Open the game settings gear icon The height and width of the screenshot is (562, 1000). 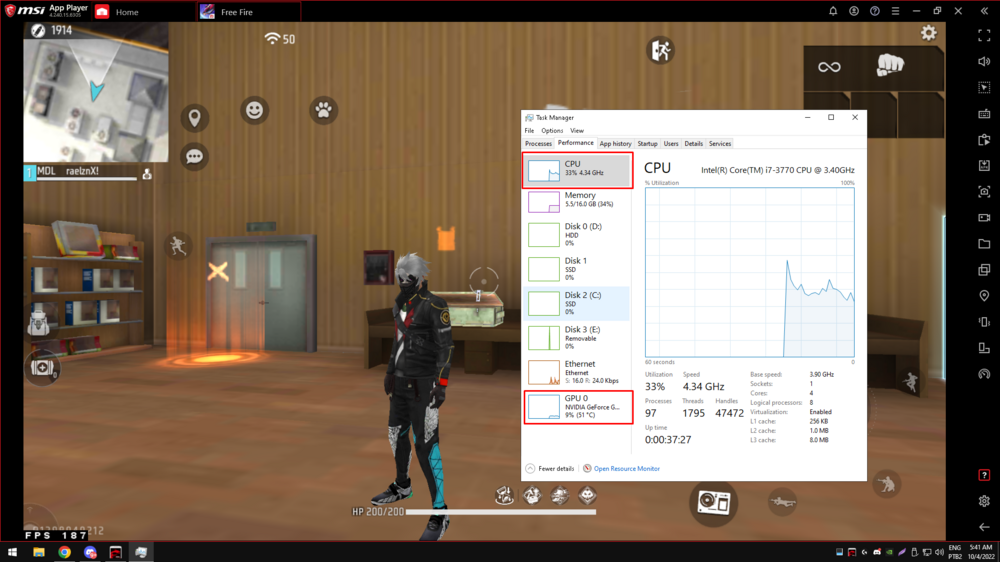point(929,33)
